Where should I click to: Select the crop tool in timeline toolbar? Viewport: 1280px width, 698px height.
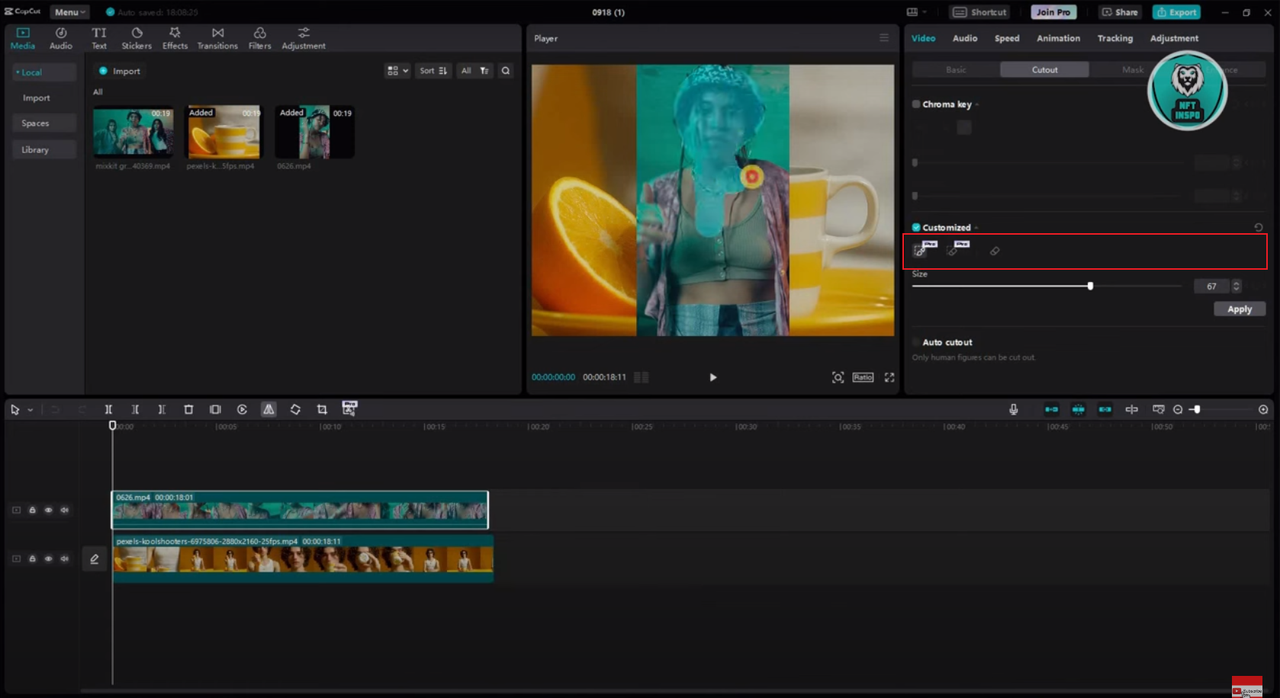(322, 410)
